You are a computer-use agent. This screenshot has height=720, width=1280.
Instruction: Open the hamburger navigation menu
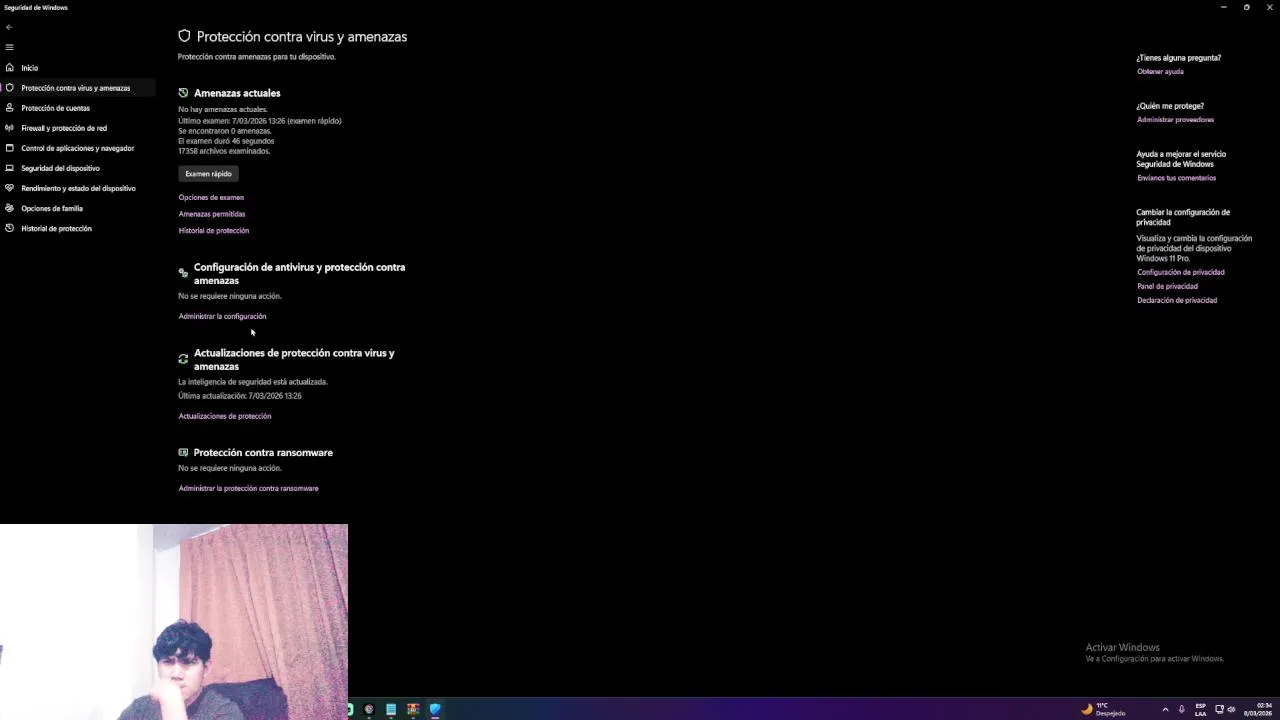click(x=9, y=47)
